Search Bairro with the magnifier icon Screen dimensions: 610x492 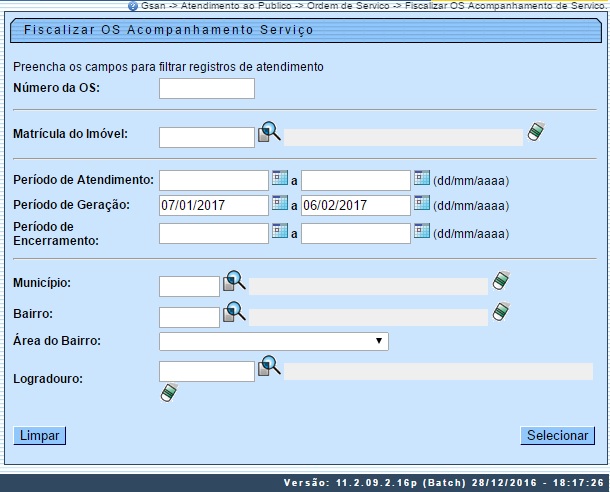point(234,312)
